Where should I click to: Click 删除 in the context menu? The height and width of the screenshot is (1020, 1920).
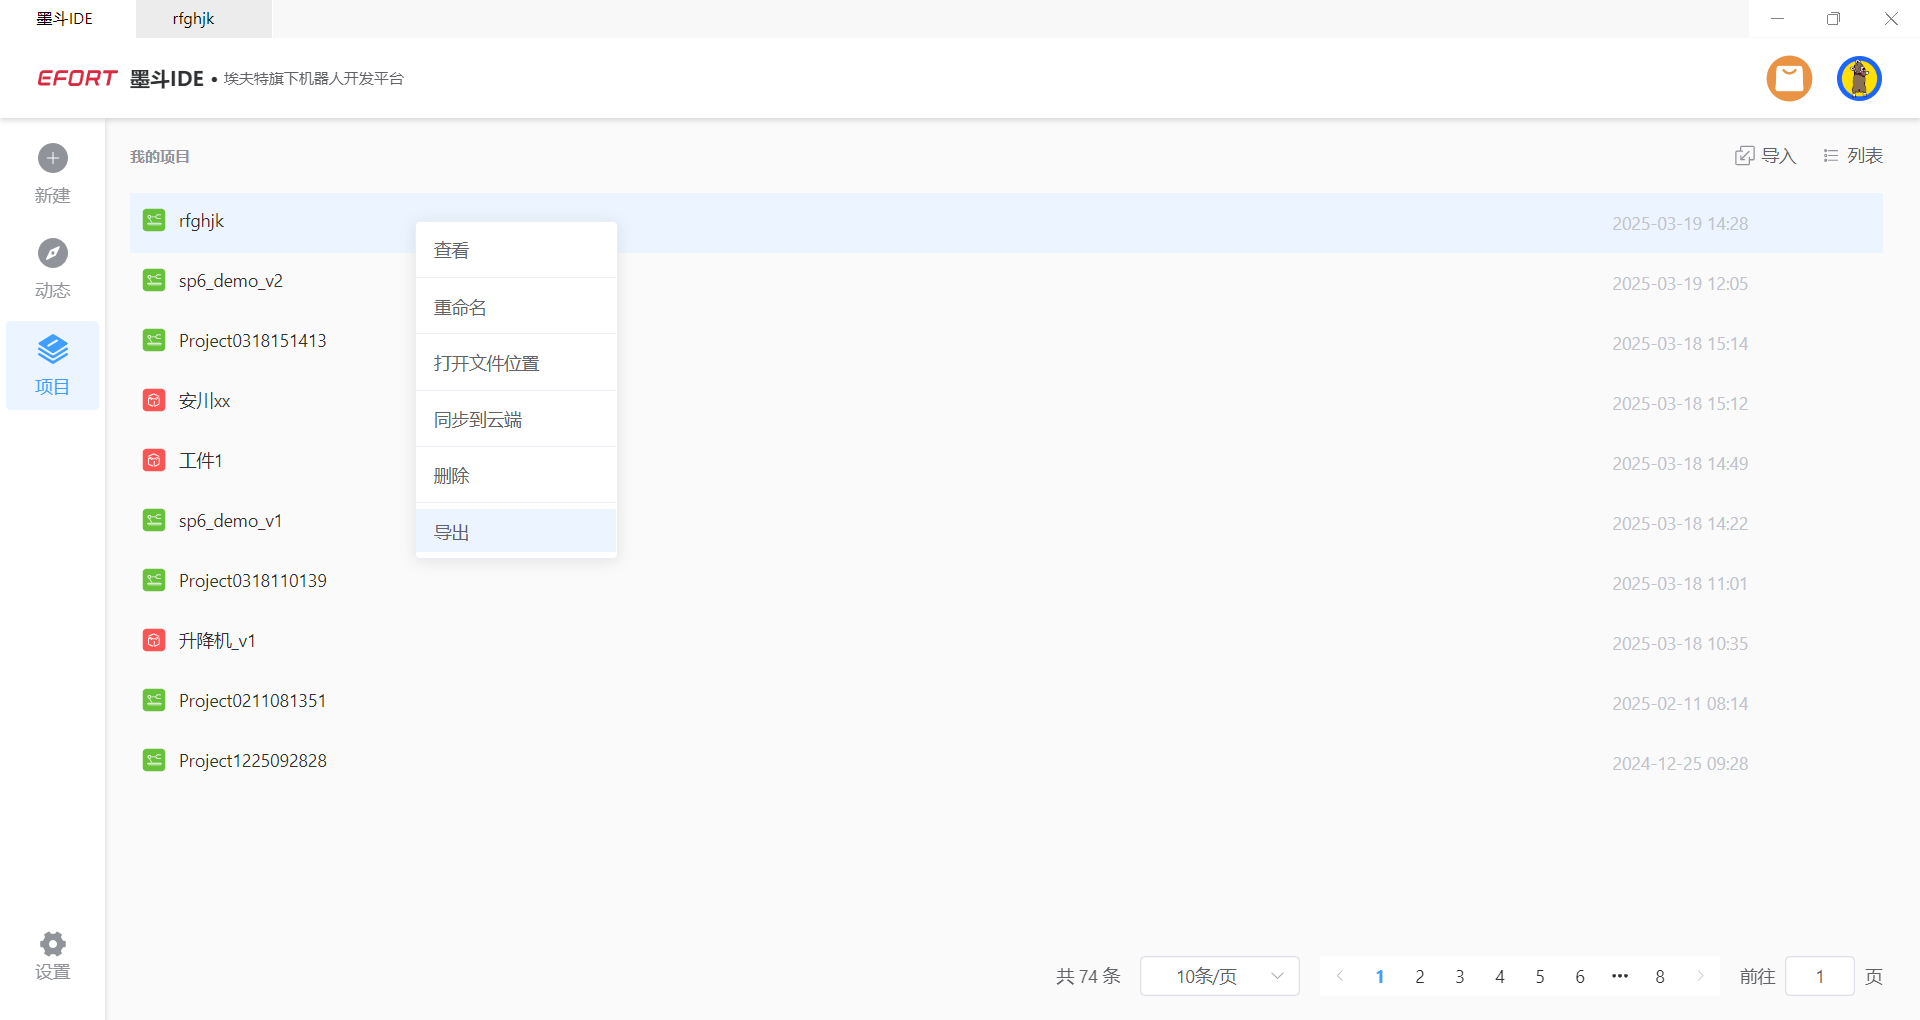[452, 476]
